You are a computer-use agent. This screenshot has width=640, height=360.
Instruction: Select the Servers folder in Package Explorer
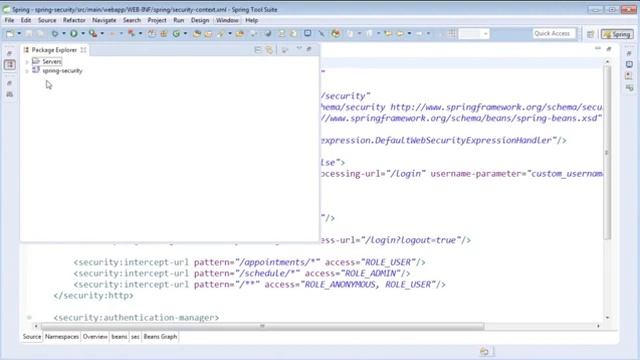[47, 61]
